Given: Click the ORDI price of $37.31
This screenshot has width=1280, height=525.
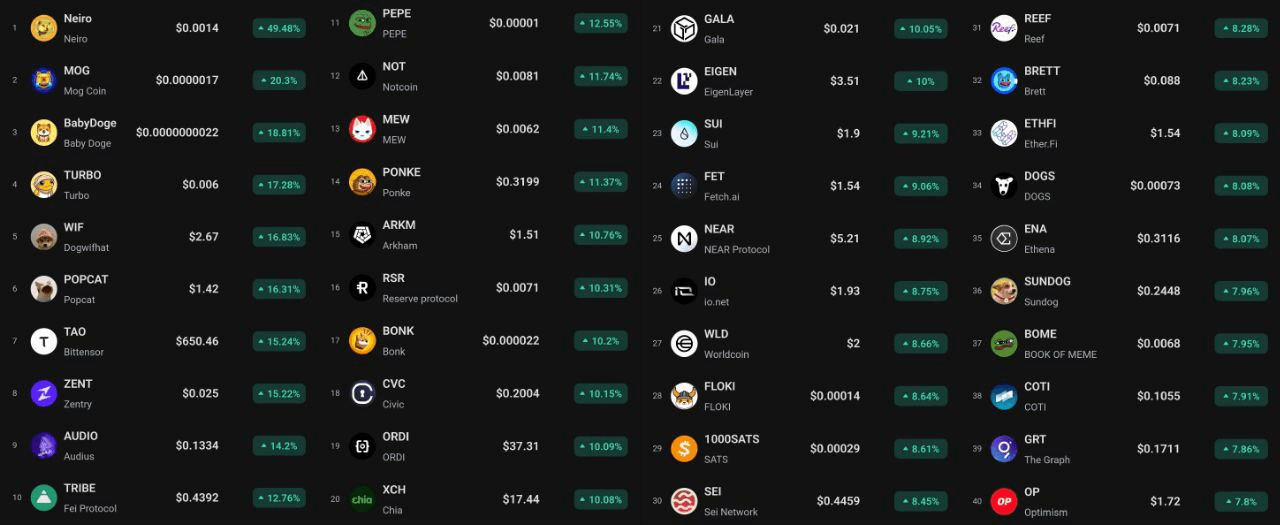Looking at the screenshot, I should point(521,446).
